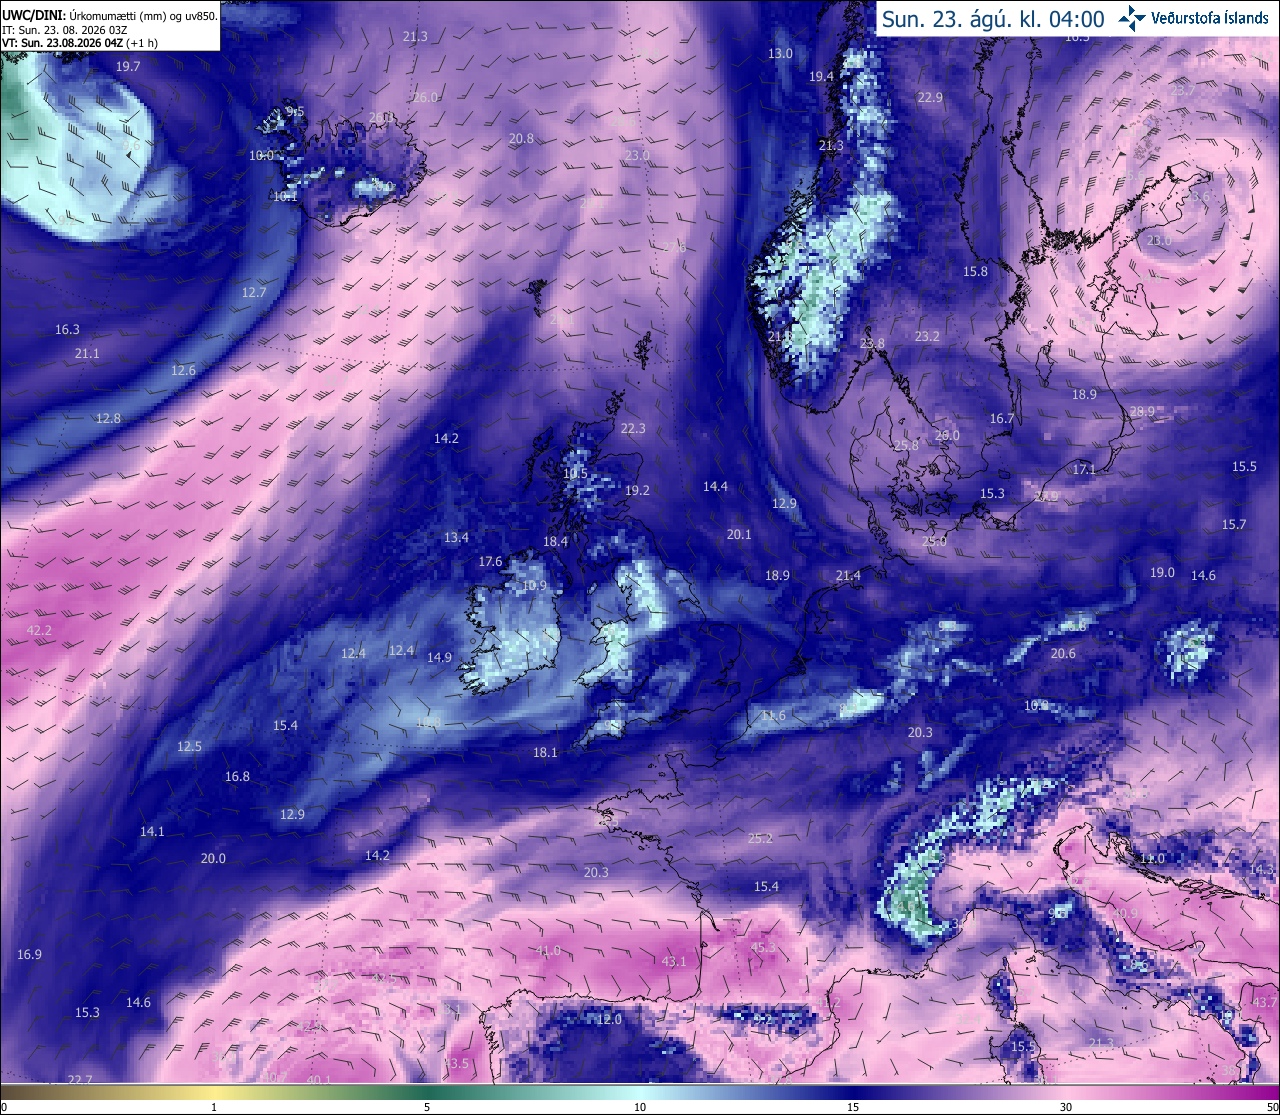Select the Sun. 23. ágú. kl. 04:00 timestamp

[x=992, y=18]
